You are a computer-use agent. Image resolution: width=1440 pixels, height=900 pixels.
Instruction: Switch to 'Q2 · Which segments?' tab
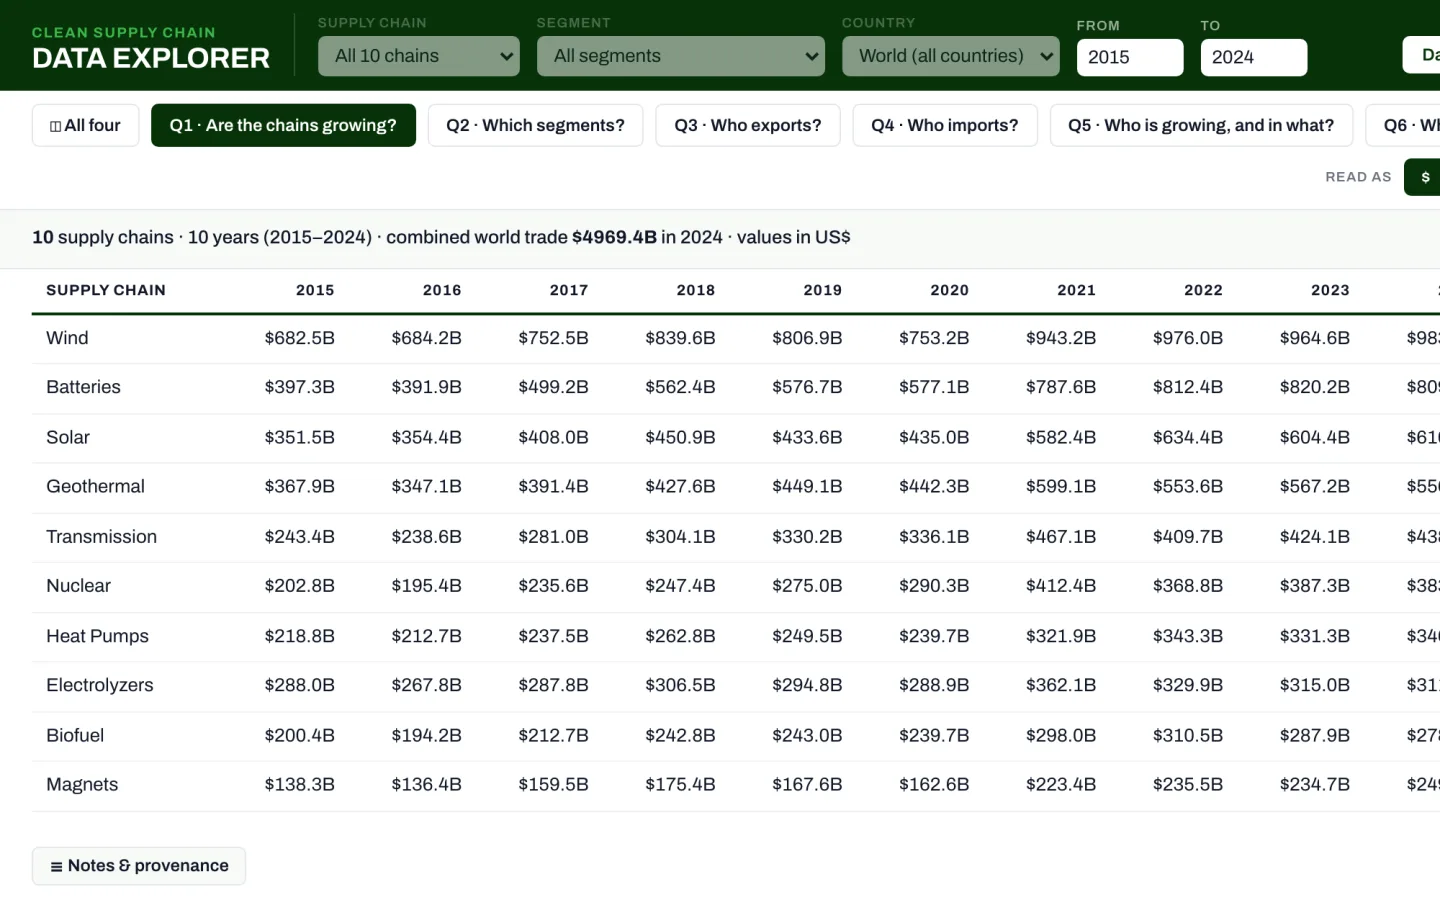[x=535, y=125]
